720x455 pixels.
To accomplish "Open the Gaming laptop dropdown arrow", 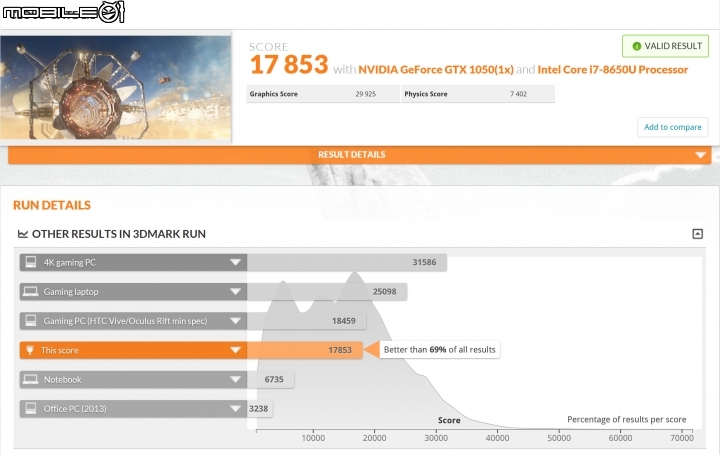I will click(236, 292).
